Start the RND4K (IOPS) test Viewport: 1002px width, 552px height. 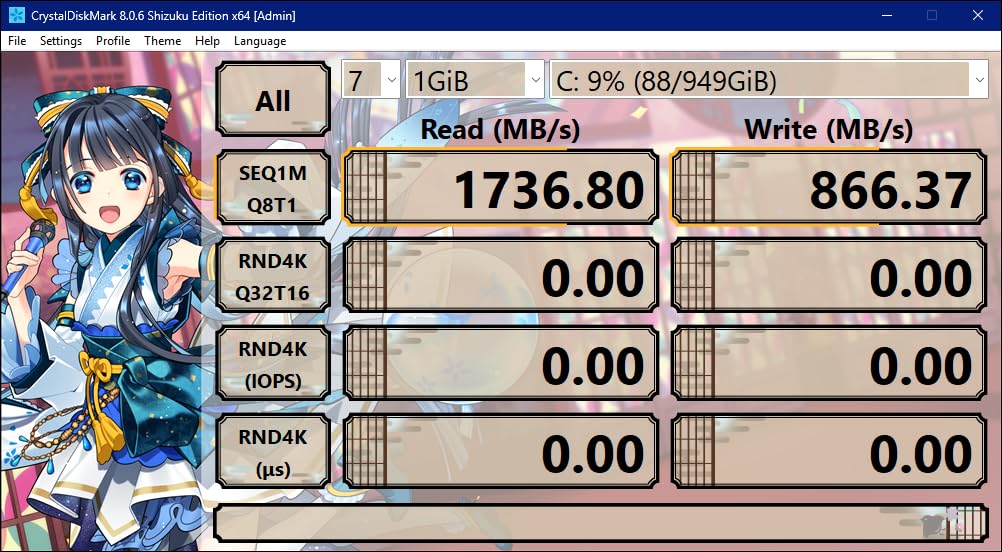(273, 364)
